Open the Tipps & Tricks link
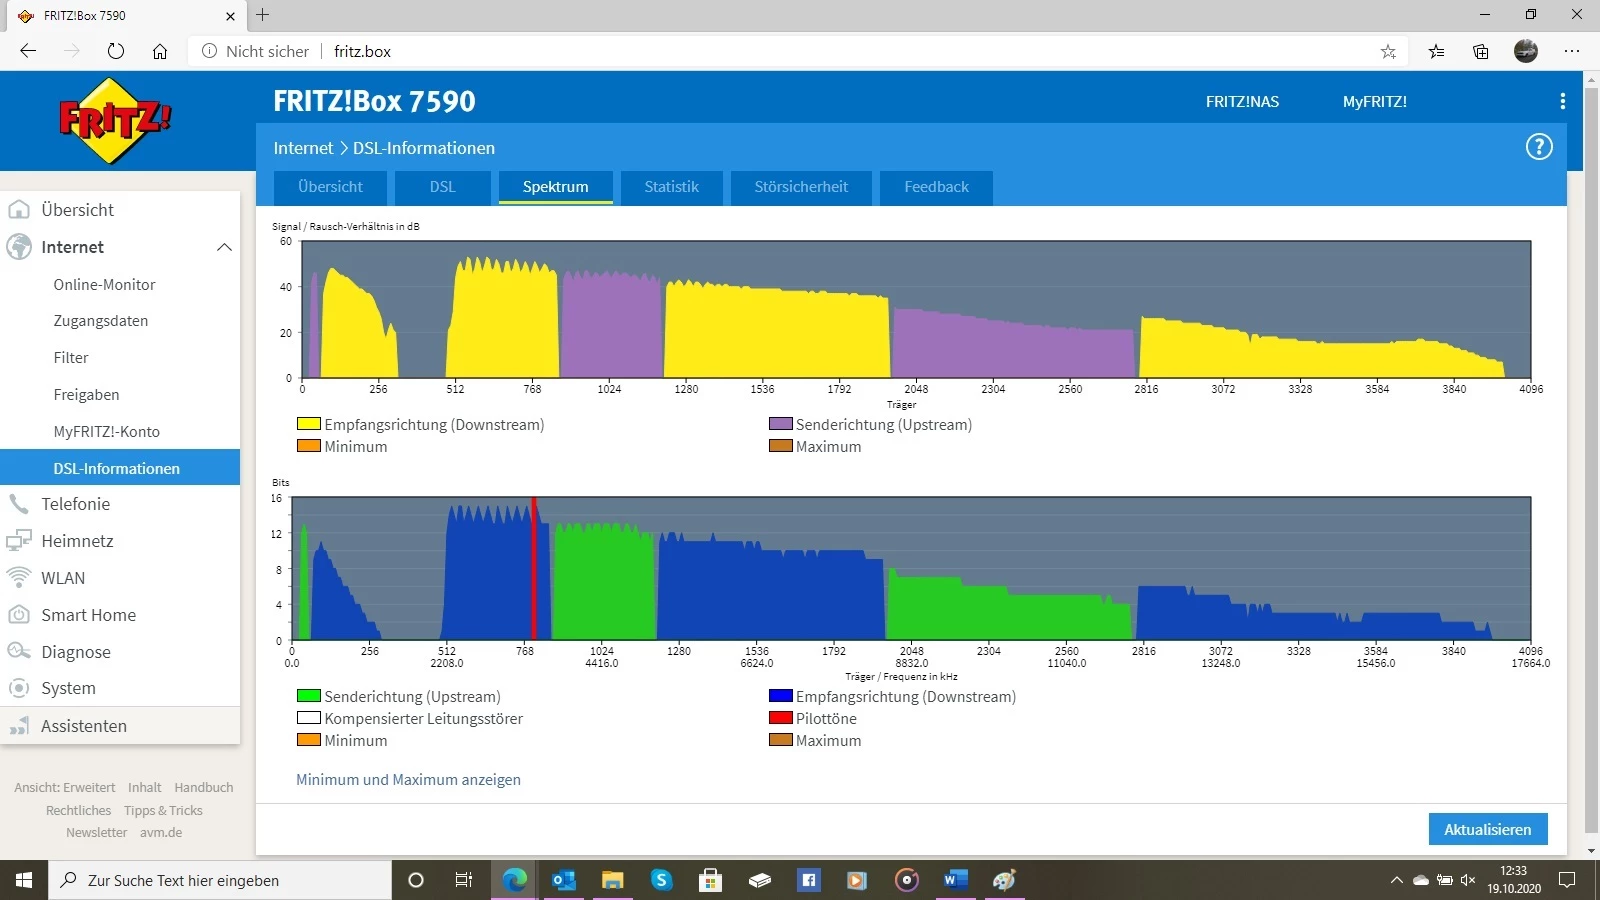This screenshot has width=1600, height=900. click(163, 811)
